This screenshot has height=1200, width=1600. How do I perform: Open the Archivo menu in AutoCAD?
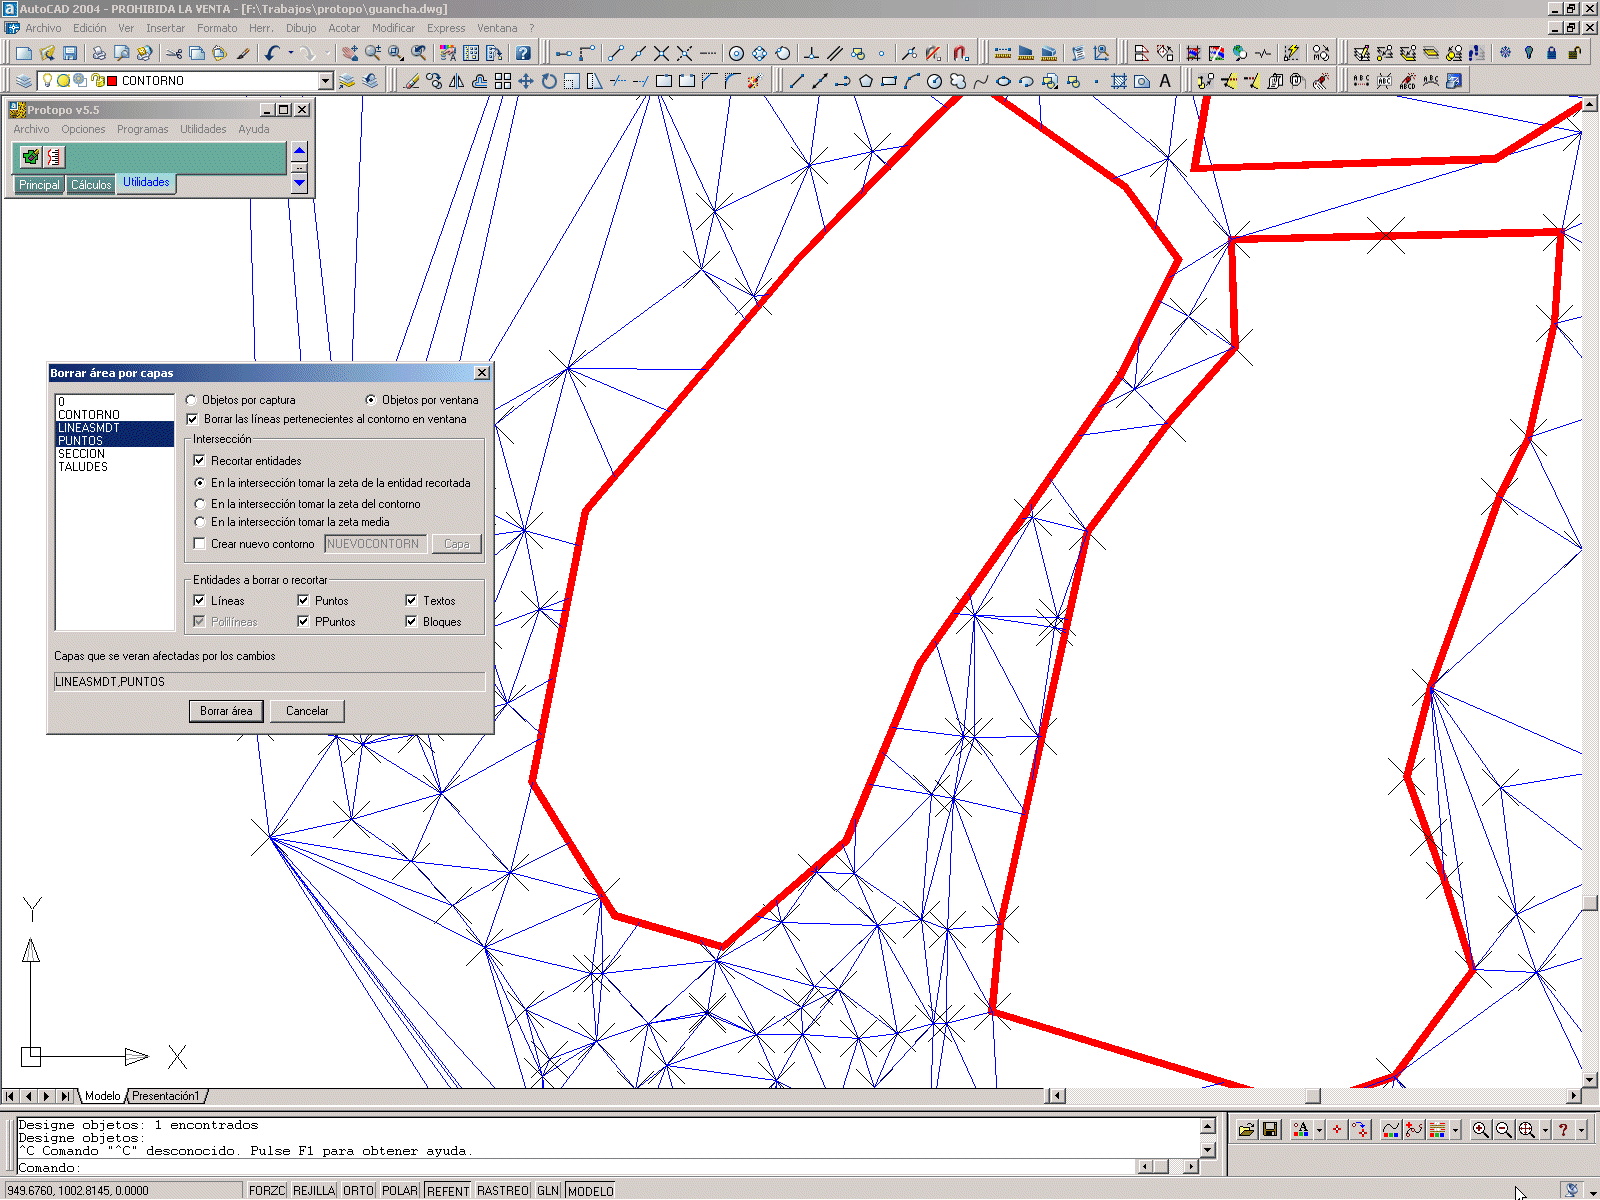(43, 28)
